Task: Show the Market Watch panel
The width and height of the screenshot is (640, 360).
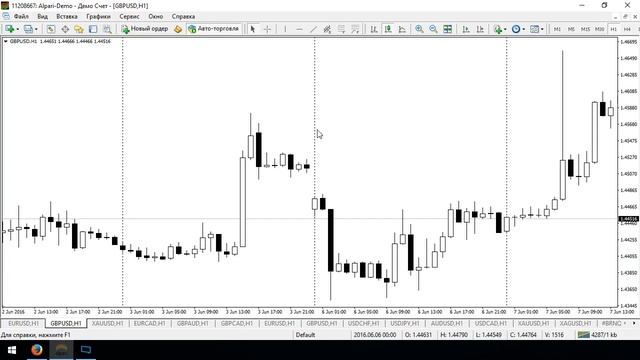Action: [x=51, y=29]
